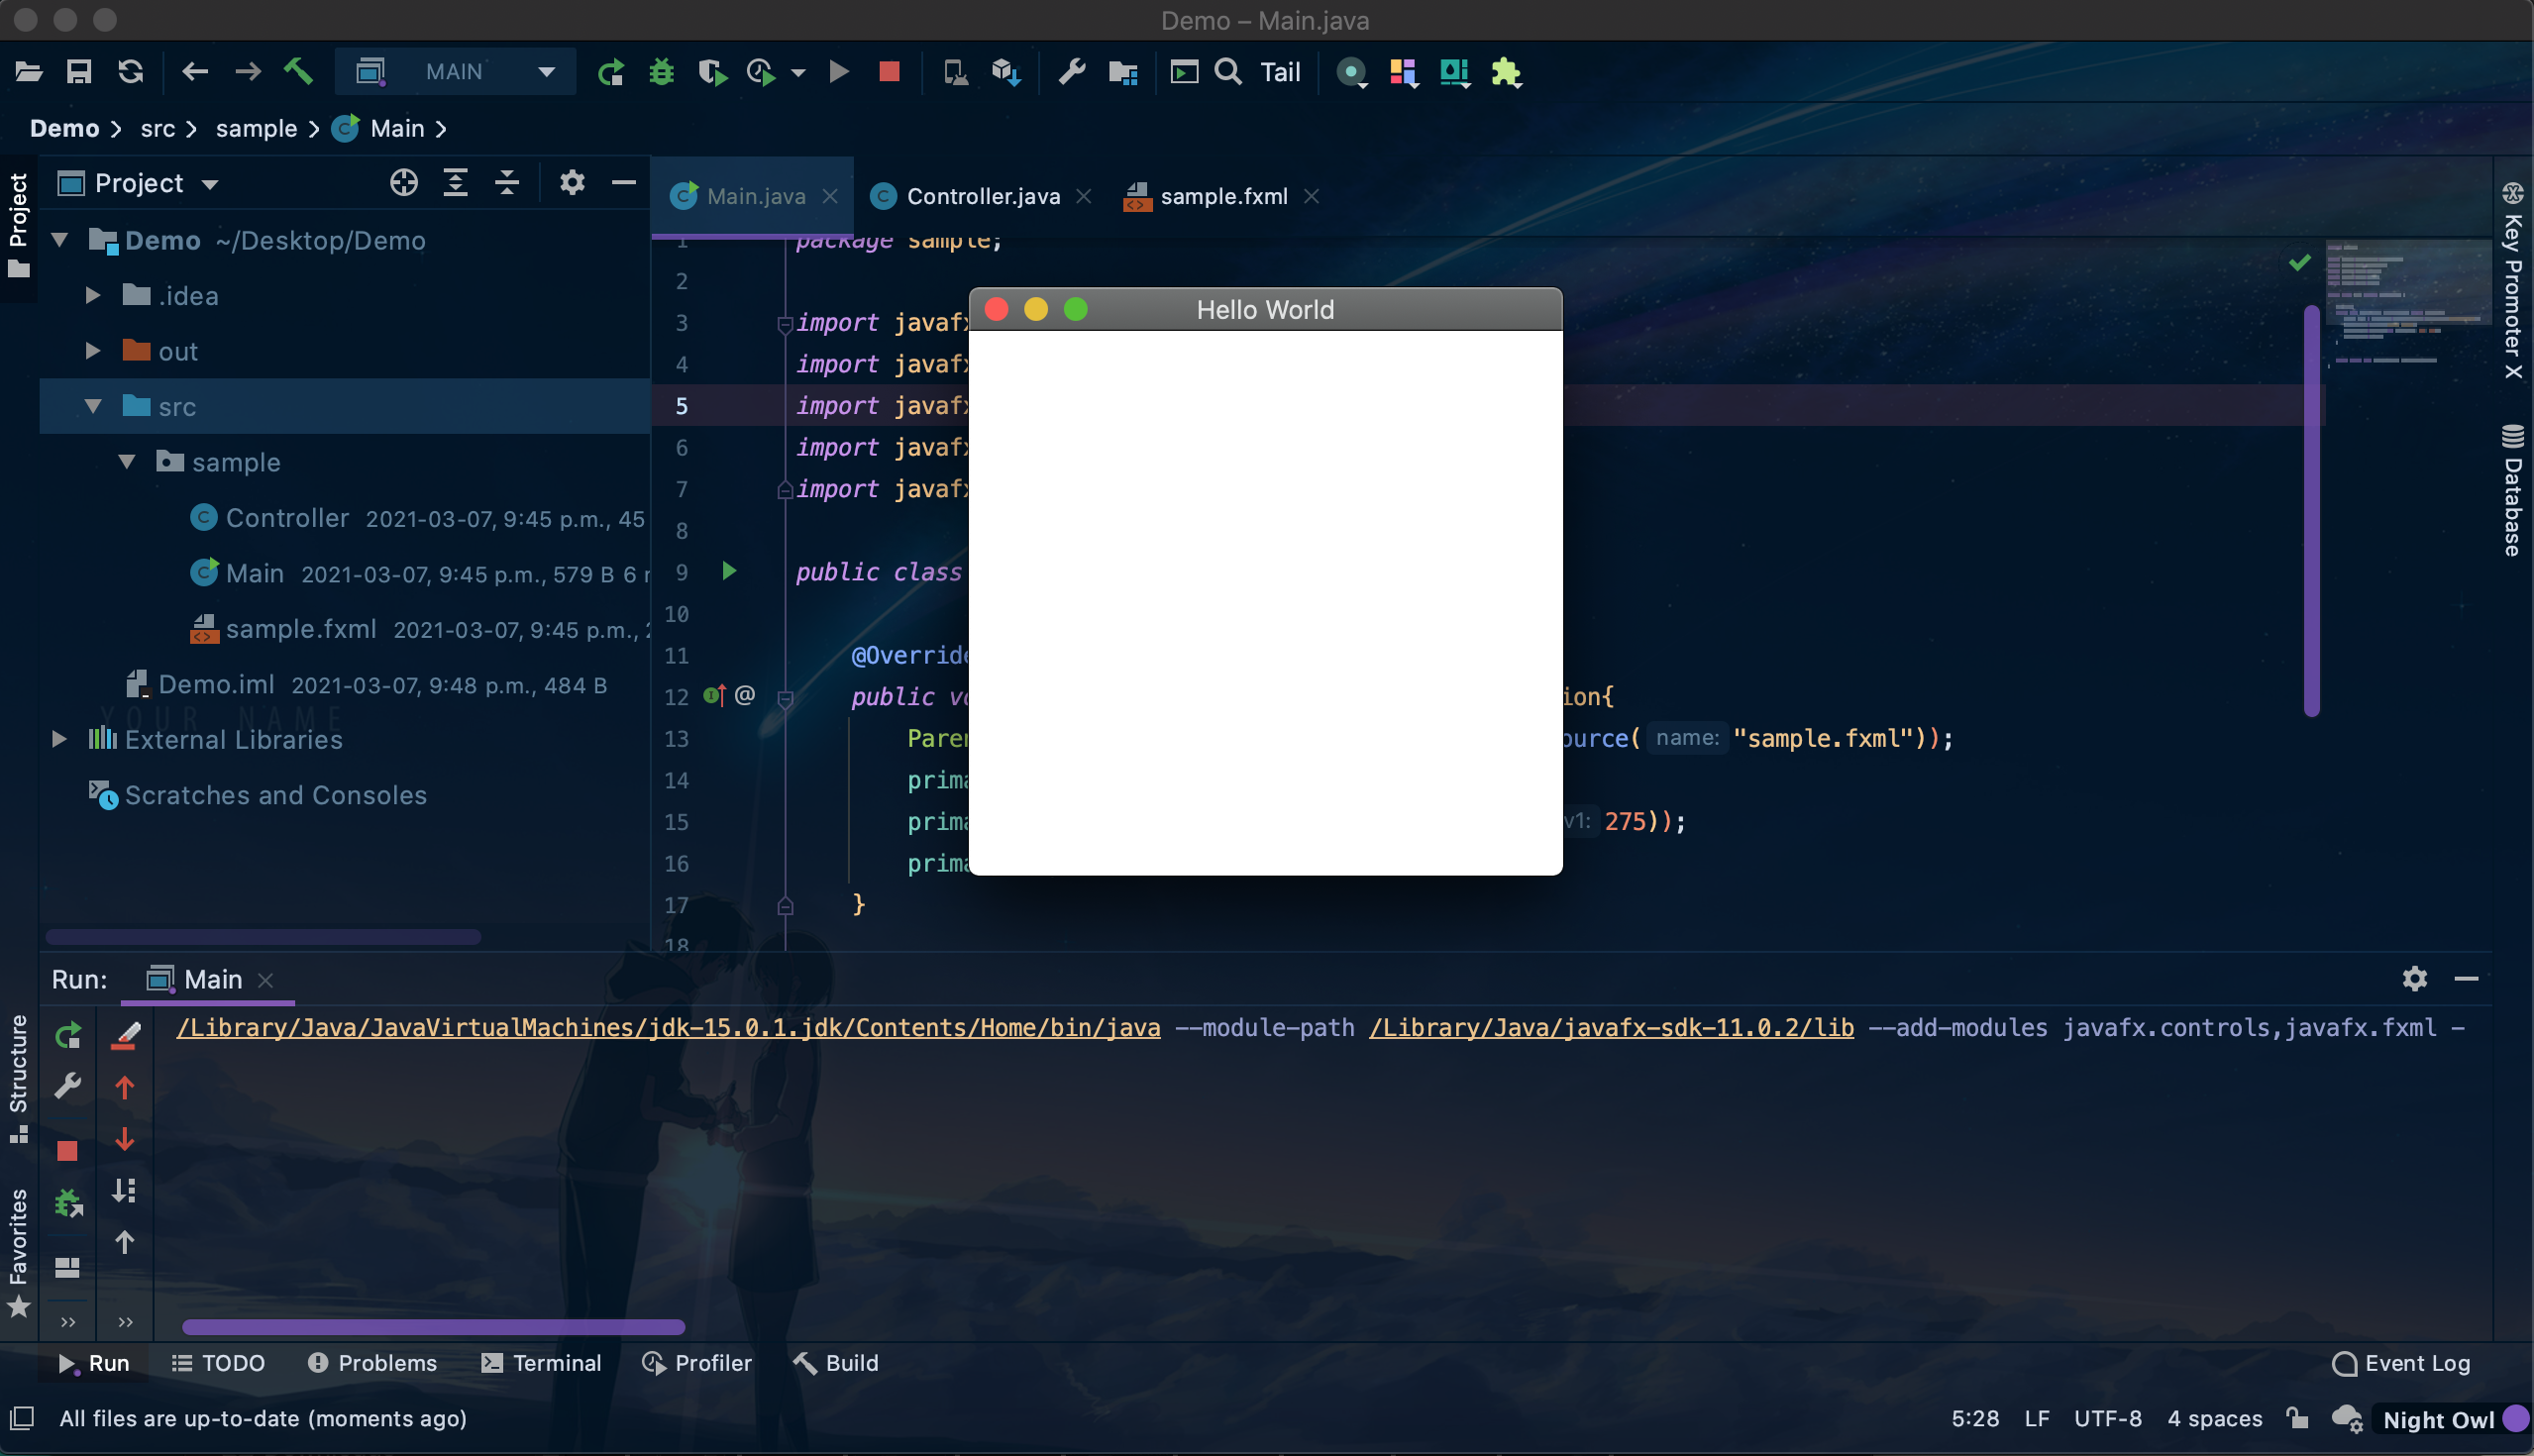2534x1456 pixels.
Task: Run the application using the green play icon
Action: [838, 72]
